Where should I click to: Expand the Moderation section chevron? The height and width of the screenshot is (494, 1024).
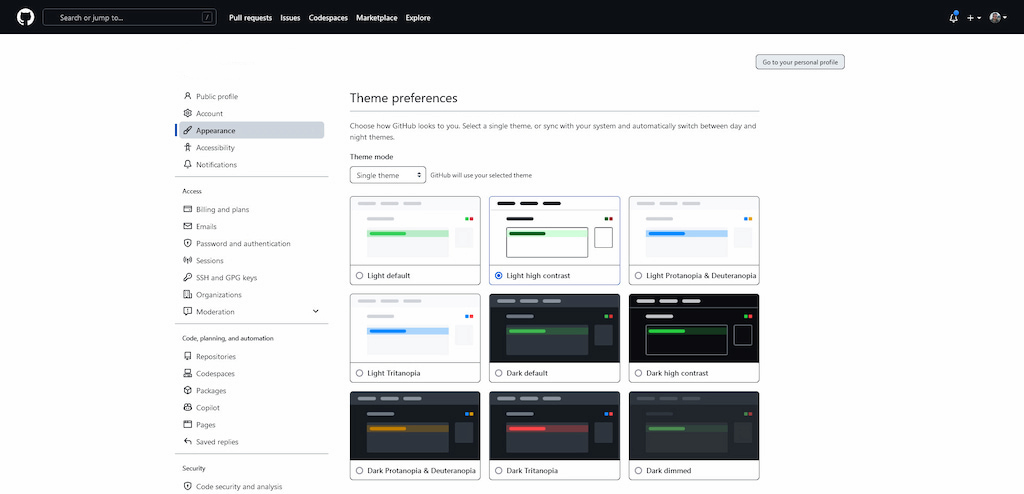pyautogui.click(x=316, y=312)
